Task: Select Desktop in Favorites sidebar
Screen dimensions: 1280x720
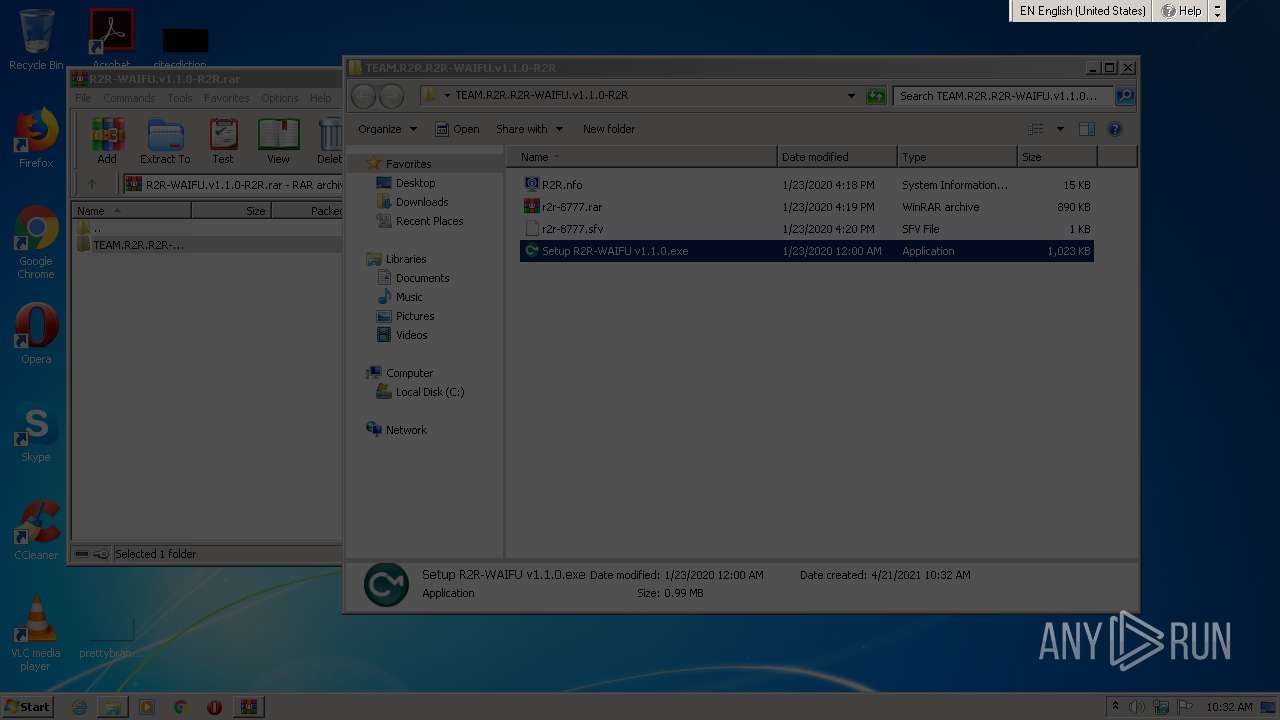Action: click(x=415, y=183)
